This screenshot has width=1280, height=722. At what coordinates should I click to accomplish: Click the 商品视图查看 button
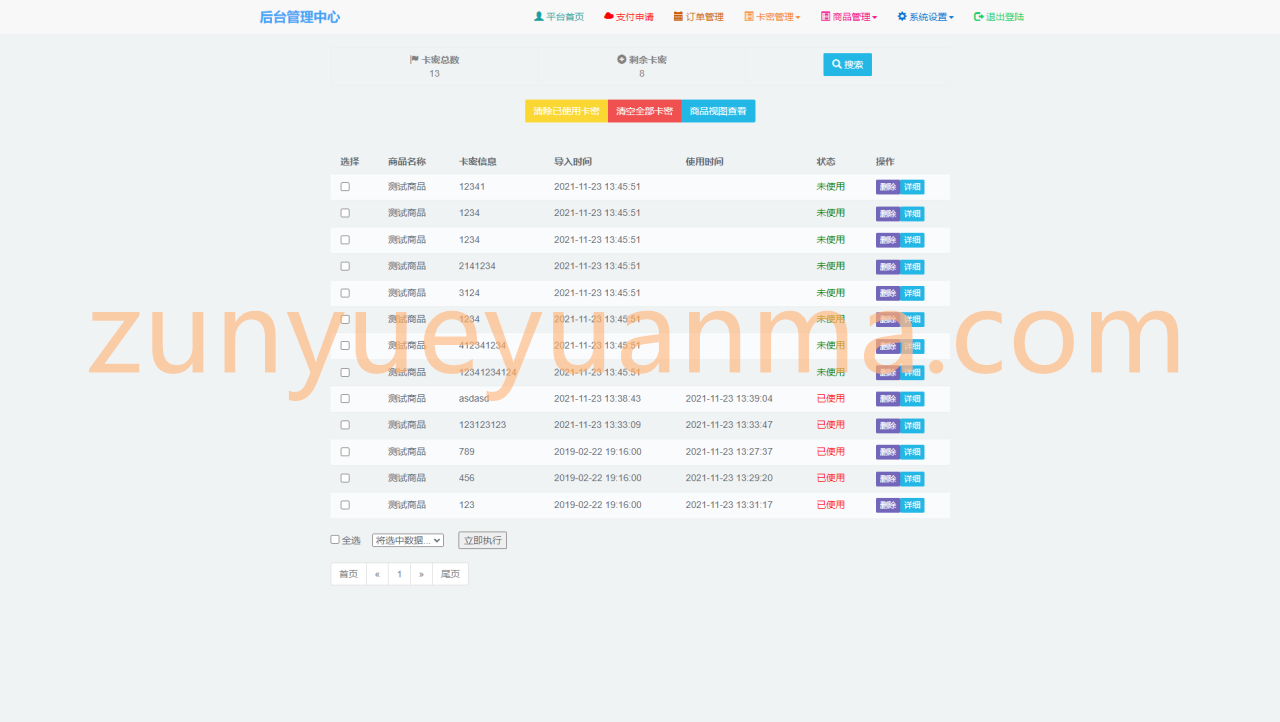718,111
